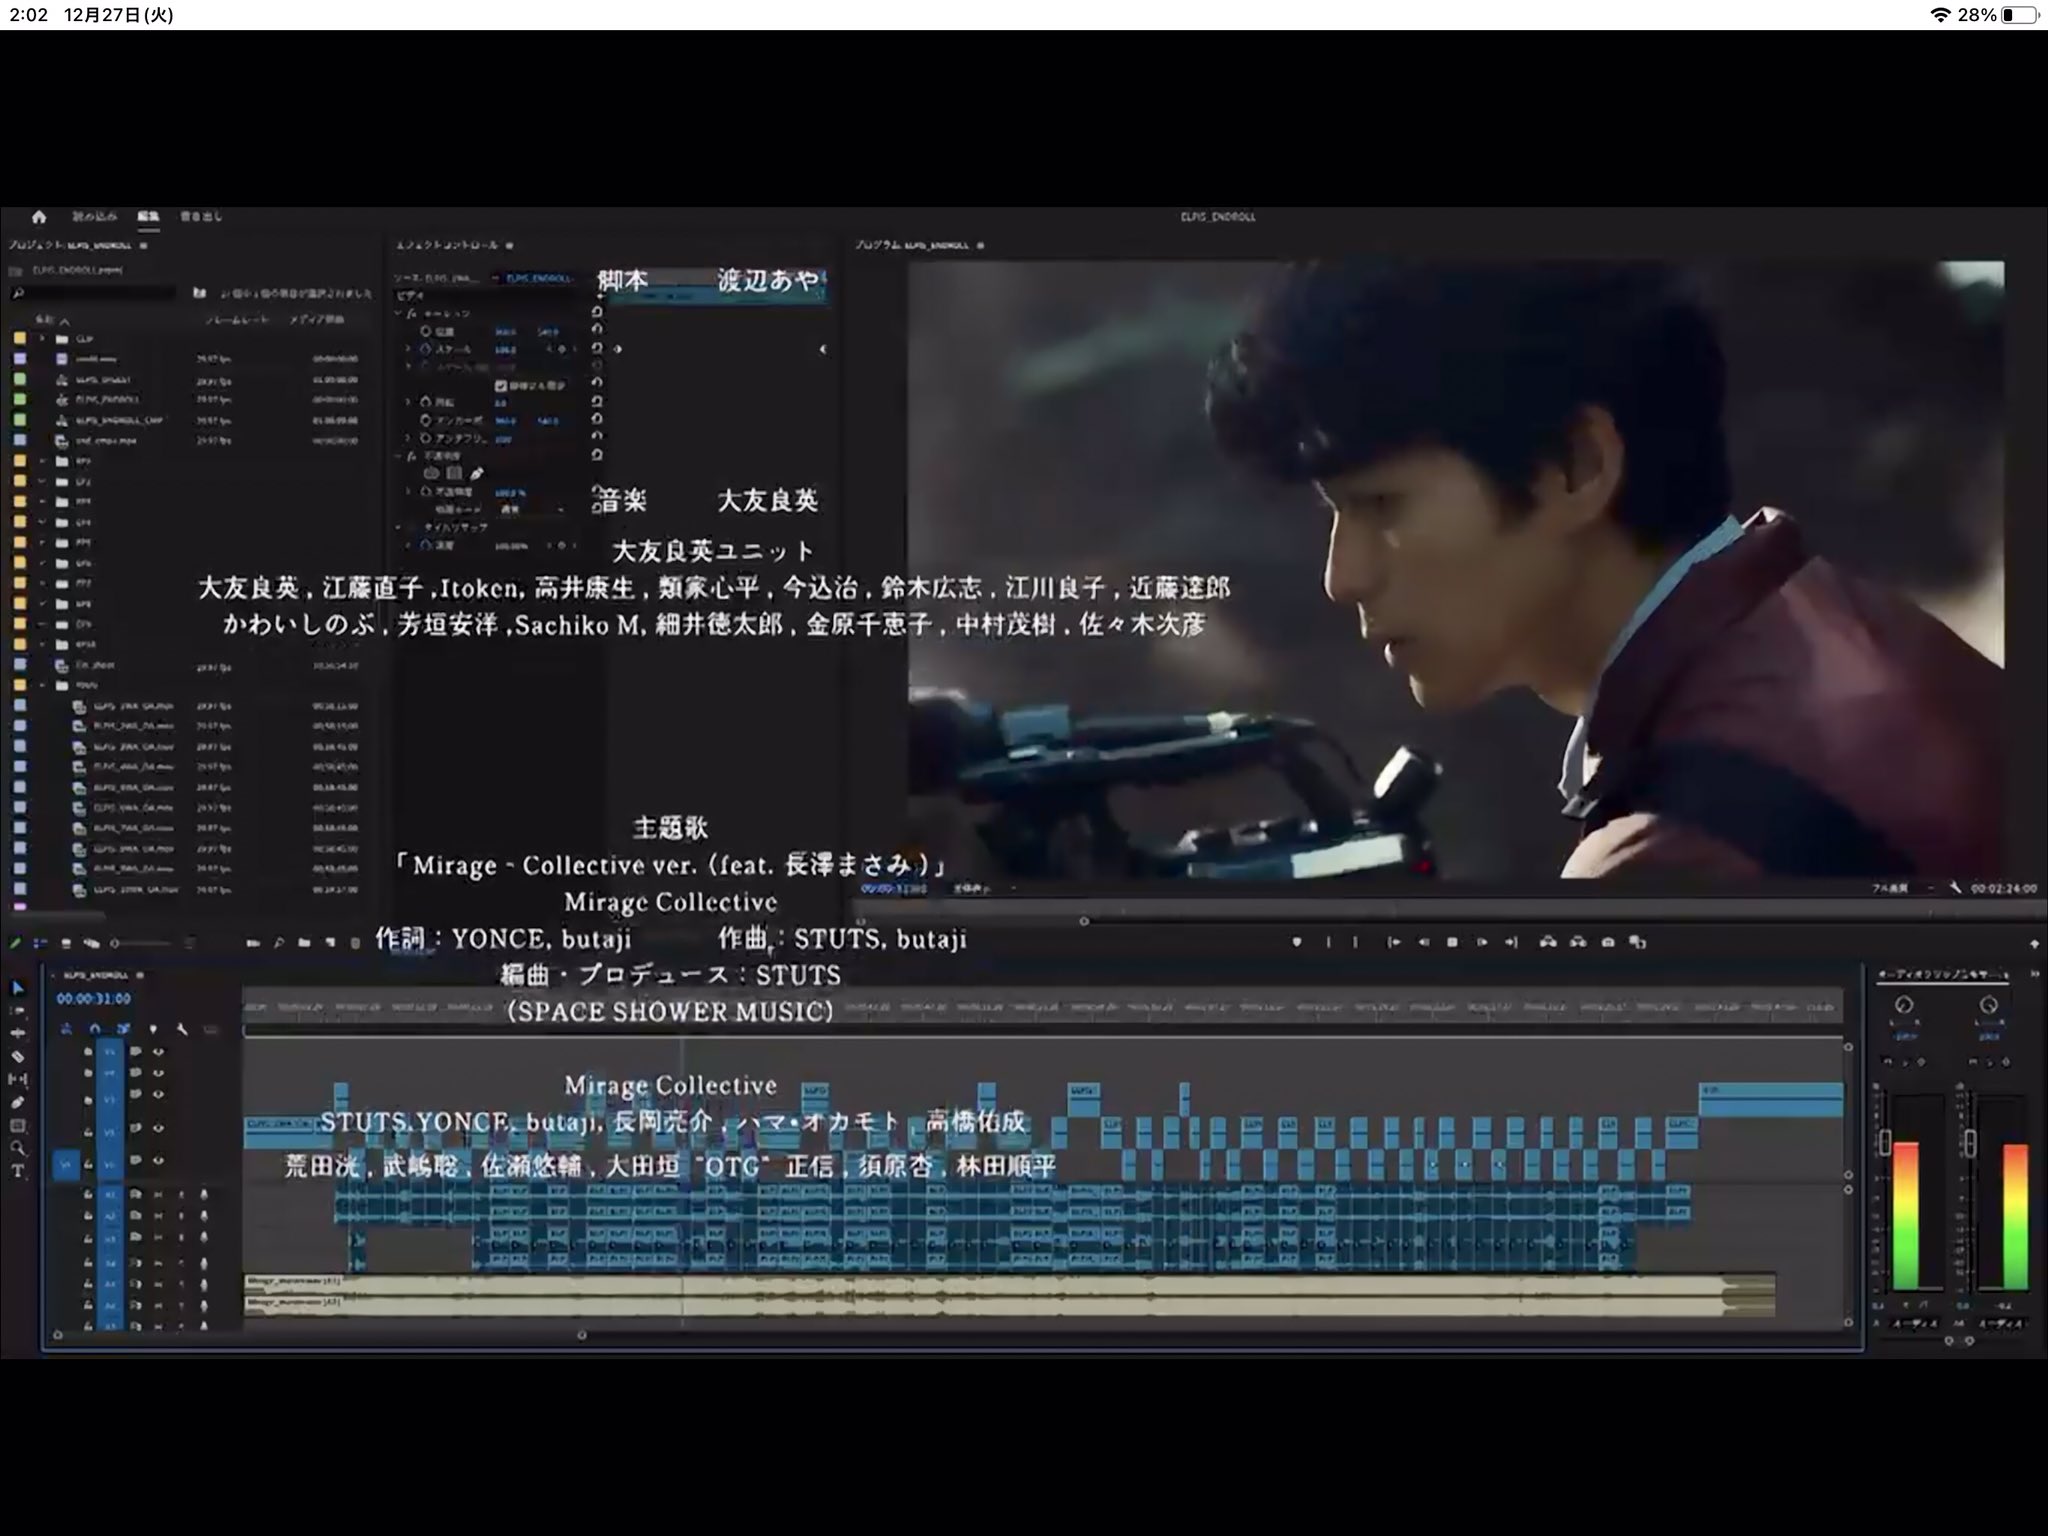Viewport: 2048px width, 1536px height.
Task: Step forward one frame
Action: click(1482, 942)
